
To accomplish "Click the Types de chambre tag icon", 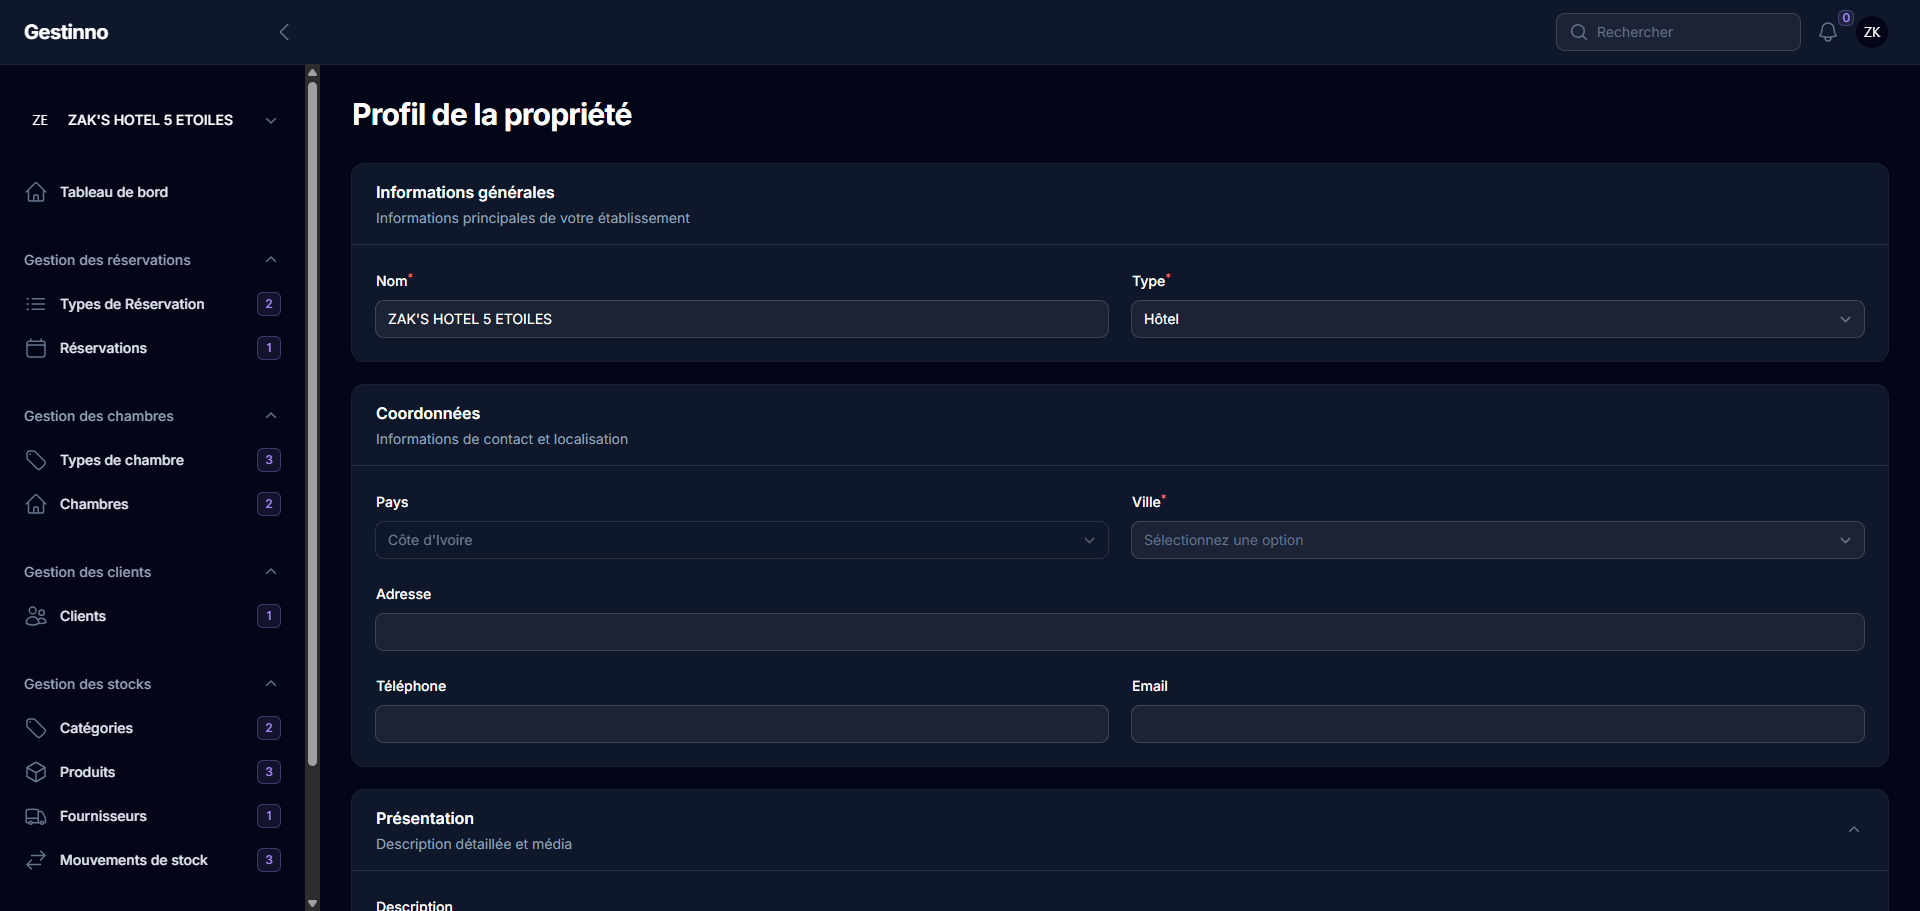I will pyautogui.click(x=36, y=460).
